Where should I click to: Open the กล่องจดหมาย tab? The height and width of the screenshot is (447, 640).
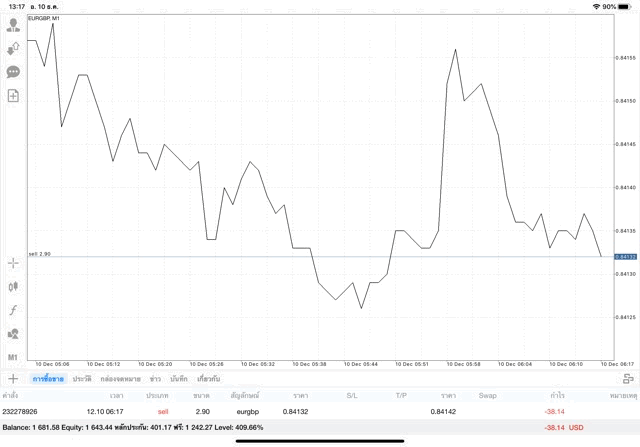coord(120,379)
